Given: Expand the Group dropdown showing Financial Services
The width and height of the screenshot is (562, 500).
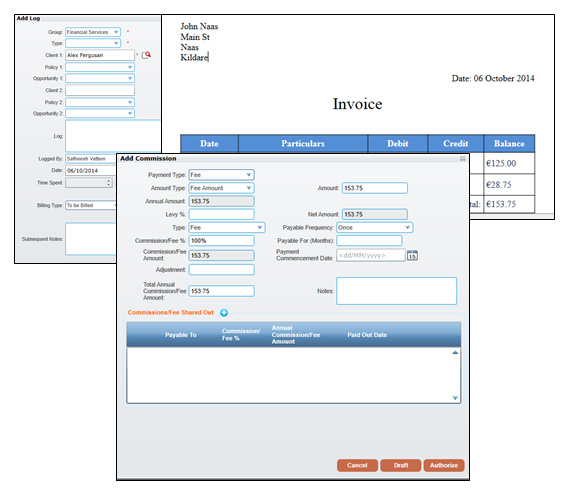Looking at the screenshot, I should point(93,32).
